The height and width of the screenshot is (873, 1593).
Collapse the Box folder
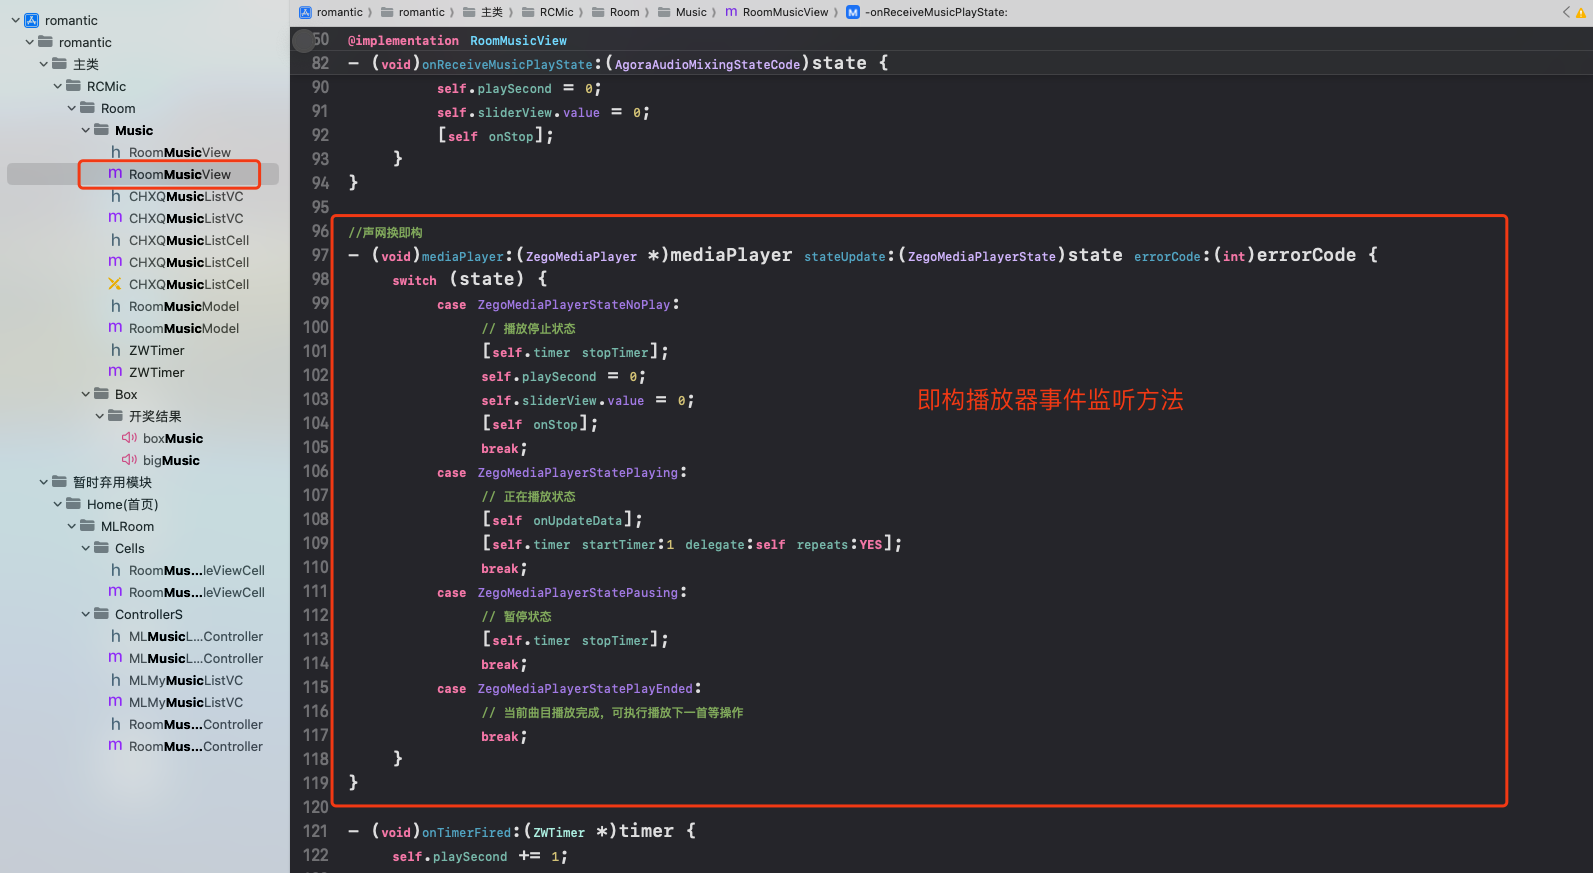click(85, 394)
